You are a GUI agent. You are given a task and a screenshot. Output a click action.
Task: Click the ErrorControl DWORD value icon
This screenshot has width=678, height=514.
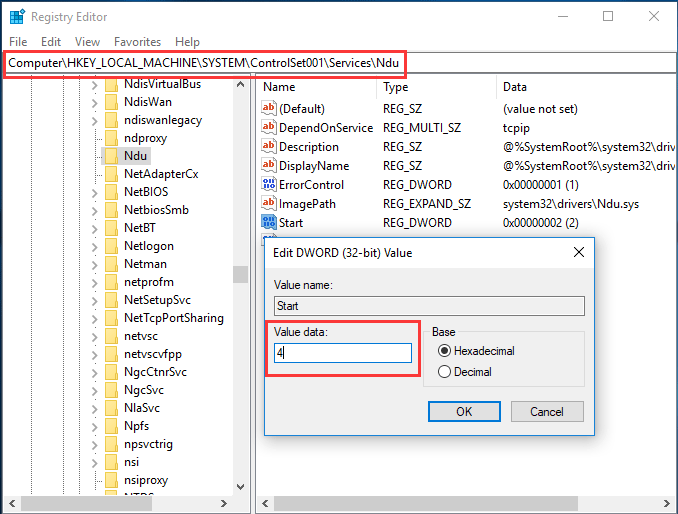coord(269,184)
